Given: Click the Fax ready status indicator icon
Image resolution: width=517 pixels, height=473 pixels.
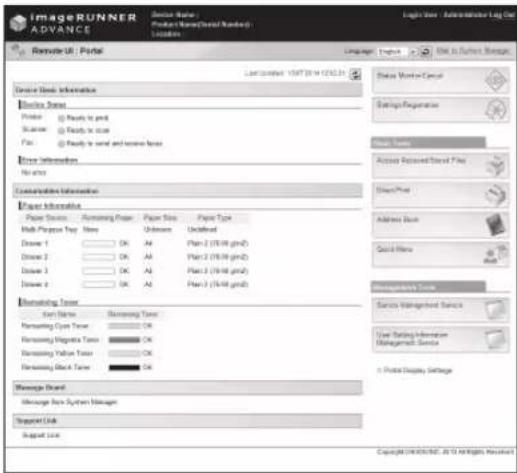Looking at the screenshot, I should pos(61,144).
